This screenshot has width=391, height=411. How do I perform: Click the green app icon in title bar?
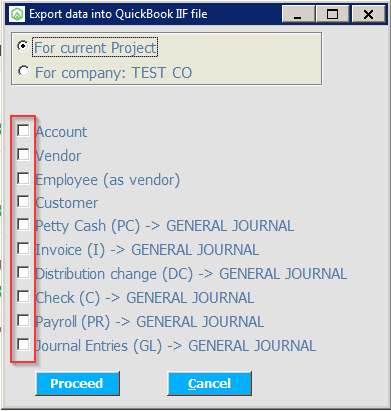pos(17,14)
